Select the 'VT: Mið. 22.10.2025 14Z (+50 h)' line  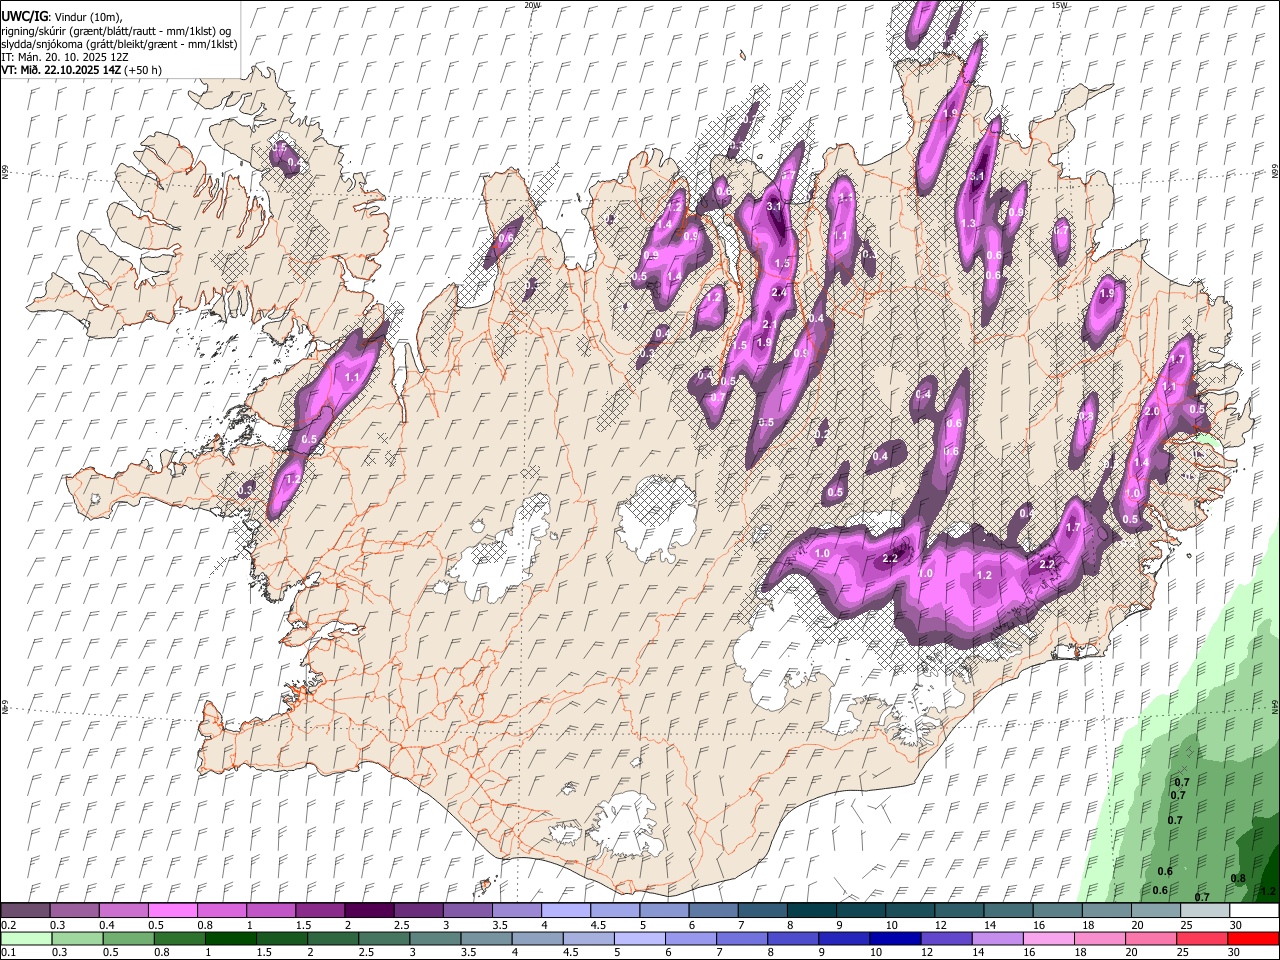point(81,70)
